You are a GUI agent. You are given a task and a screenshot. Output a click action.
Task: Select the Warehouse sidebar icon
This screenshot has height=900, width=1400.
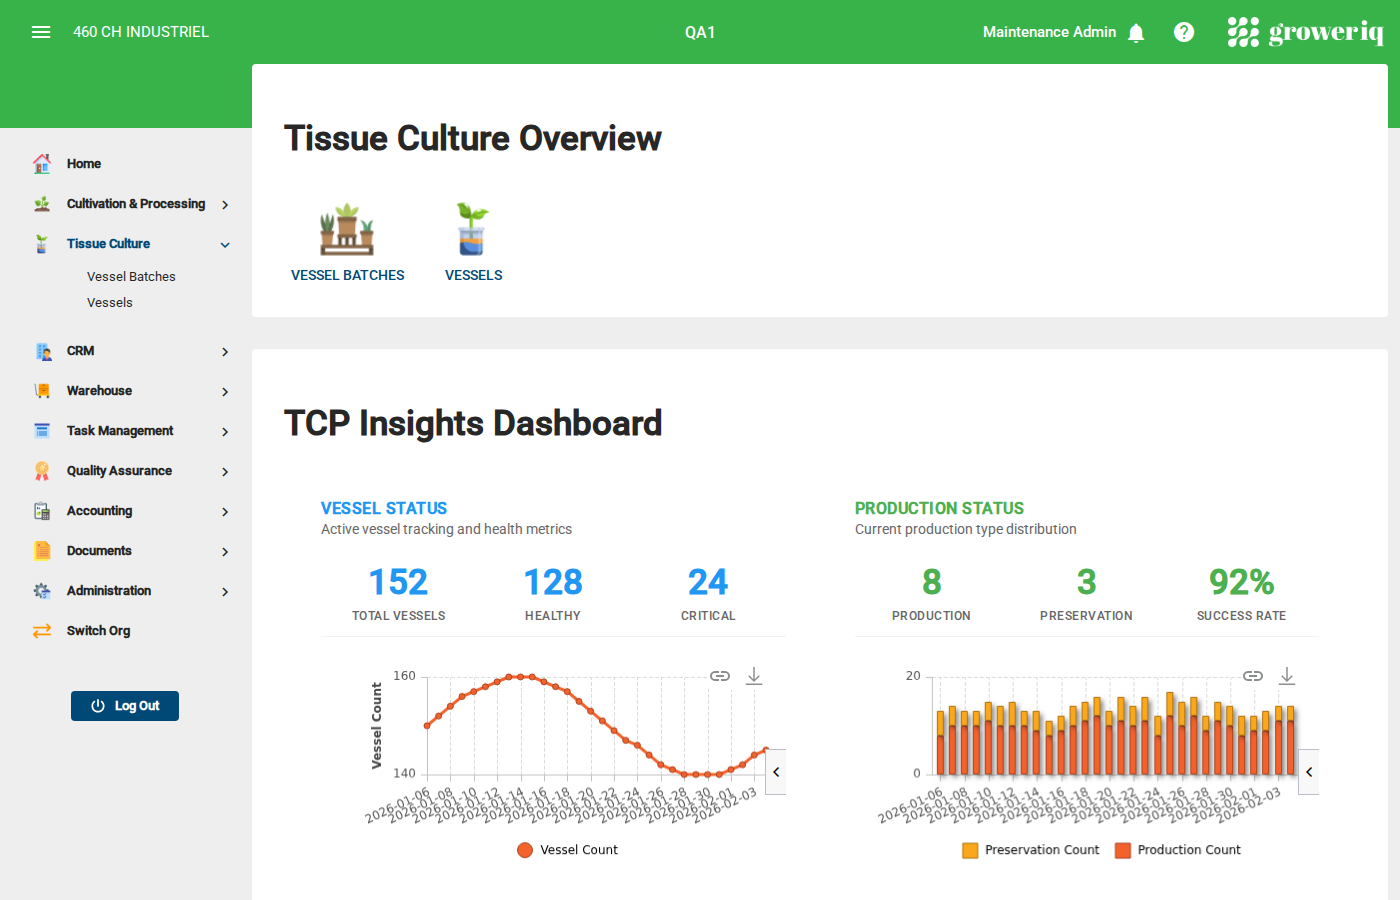(42, 390)
